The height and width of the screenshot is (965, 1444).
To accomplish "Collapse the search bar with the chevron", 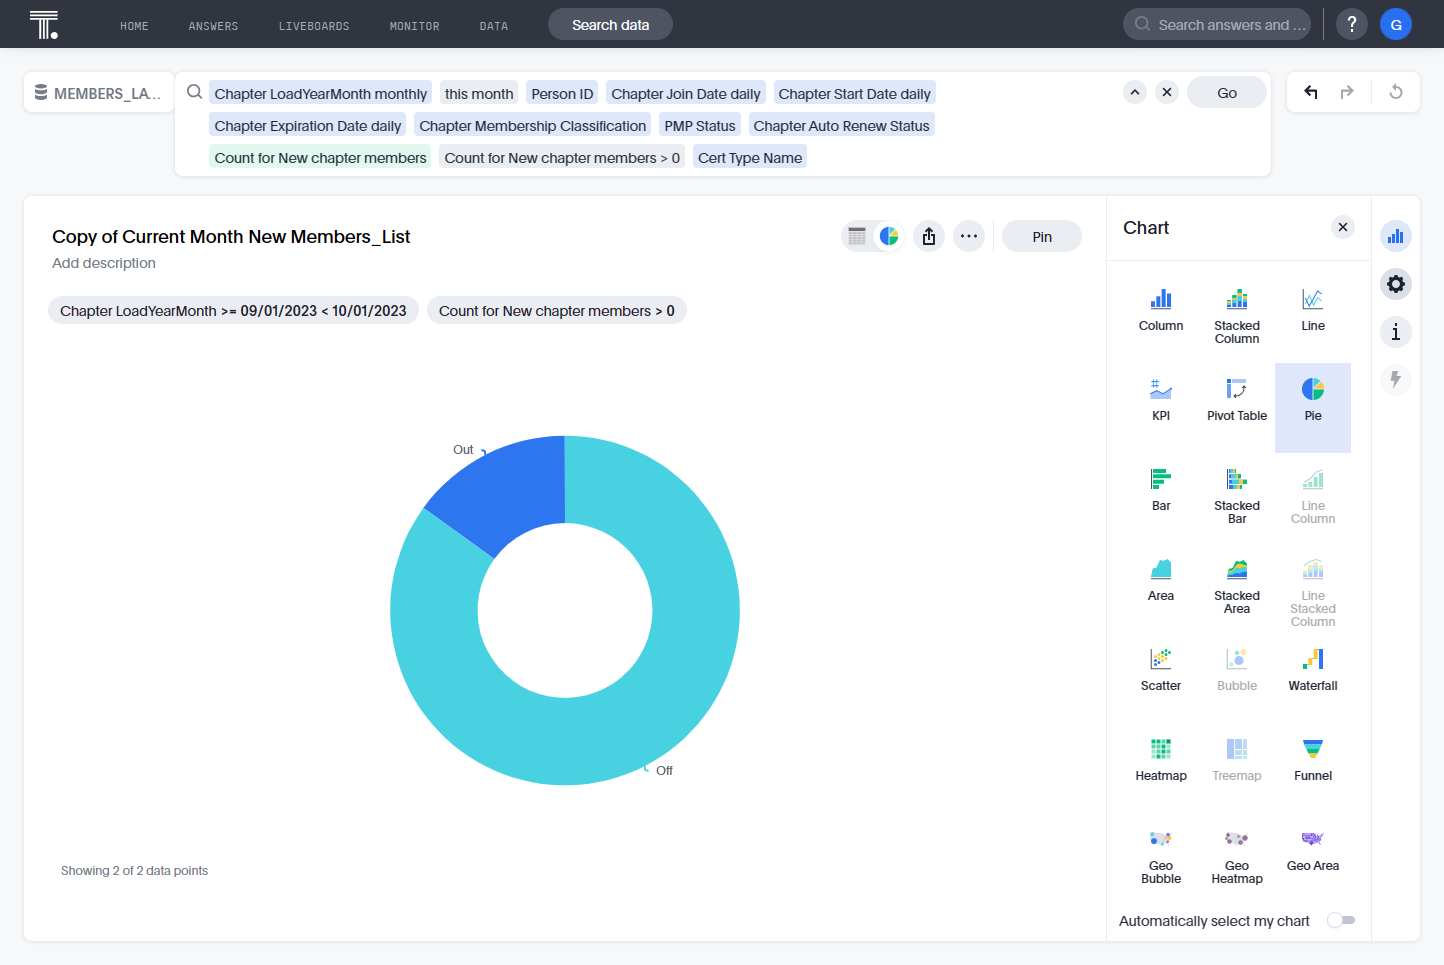I will tap(1135, 92).
